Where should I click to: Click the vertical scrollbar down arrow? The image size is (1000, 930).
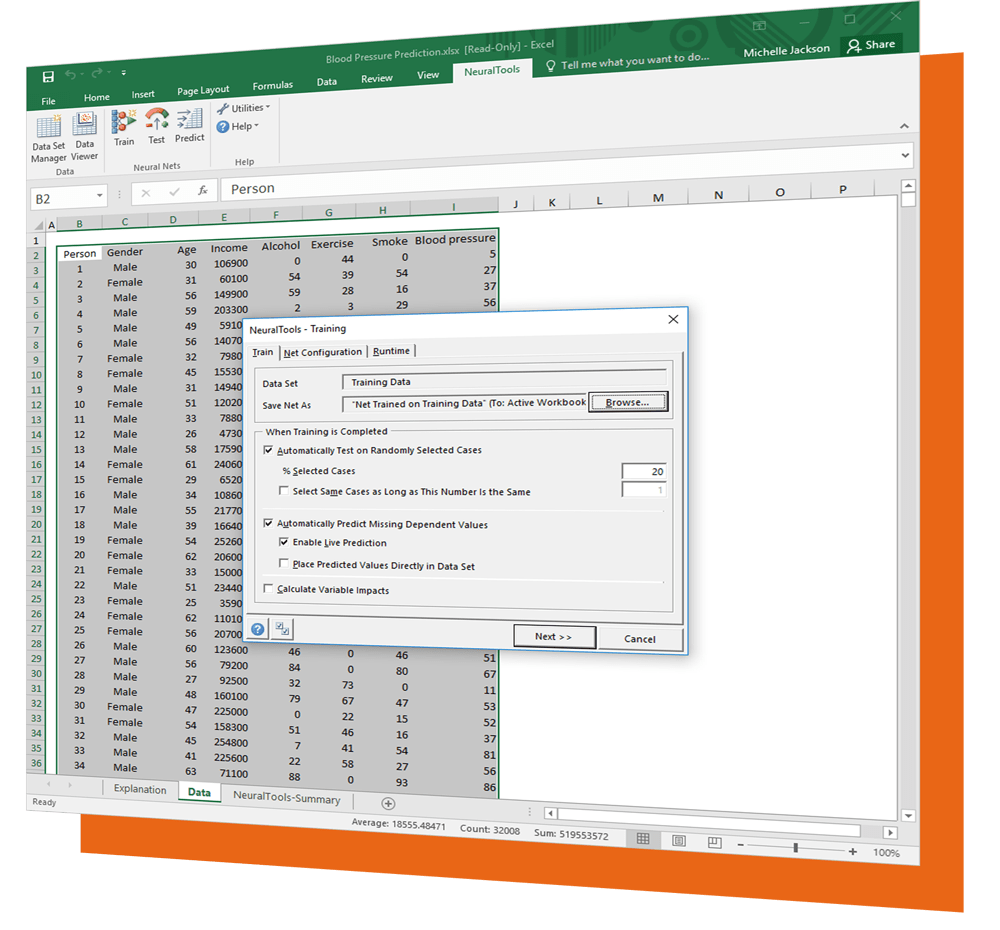coord(908,816)
